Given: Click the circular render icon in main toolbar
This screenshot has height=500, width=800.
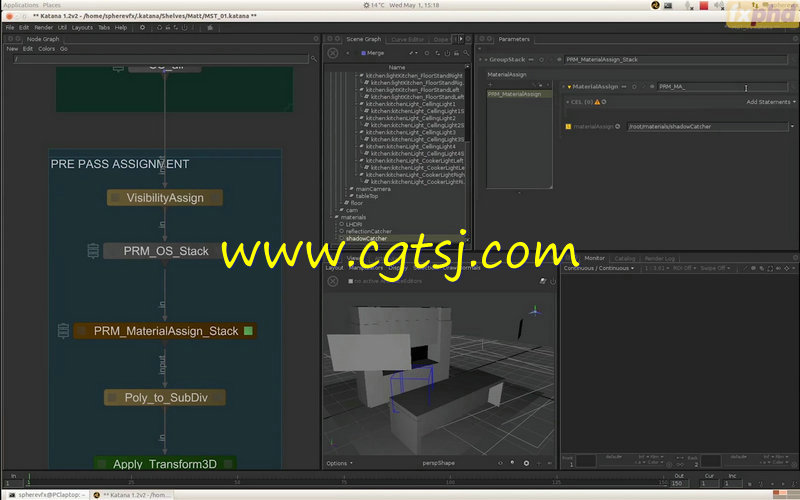Looking at the screenshot, I should (159, 28).
